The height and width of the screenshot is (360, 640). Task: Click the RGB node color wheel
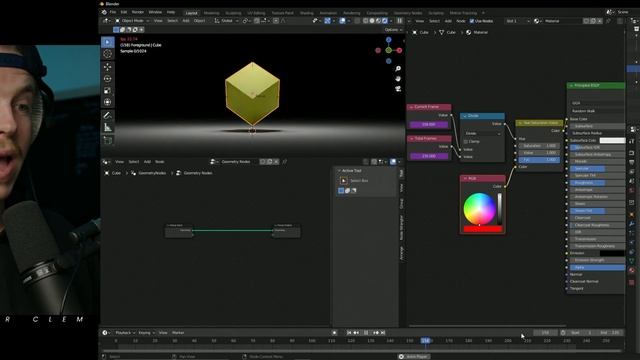[x=479, y=208]
